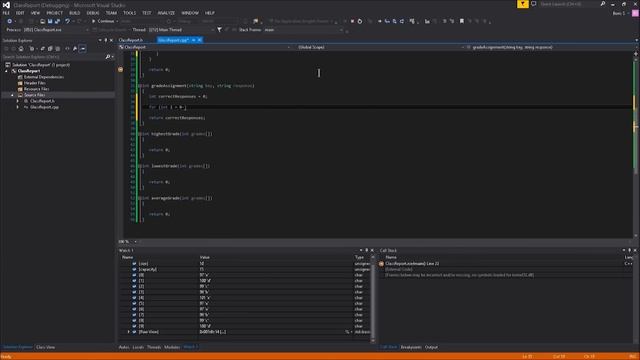This screenshot has height=360, width=640.
Task: Click the Save icon in toolbar
Action: click(x=50, y=21)
